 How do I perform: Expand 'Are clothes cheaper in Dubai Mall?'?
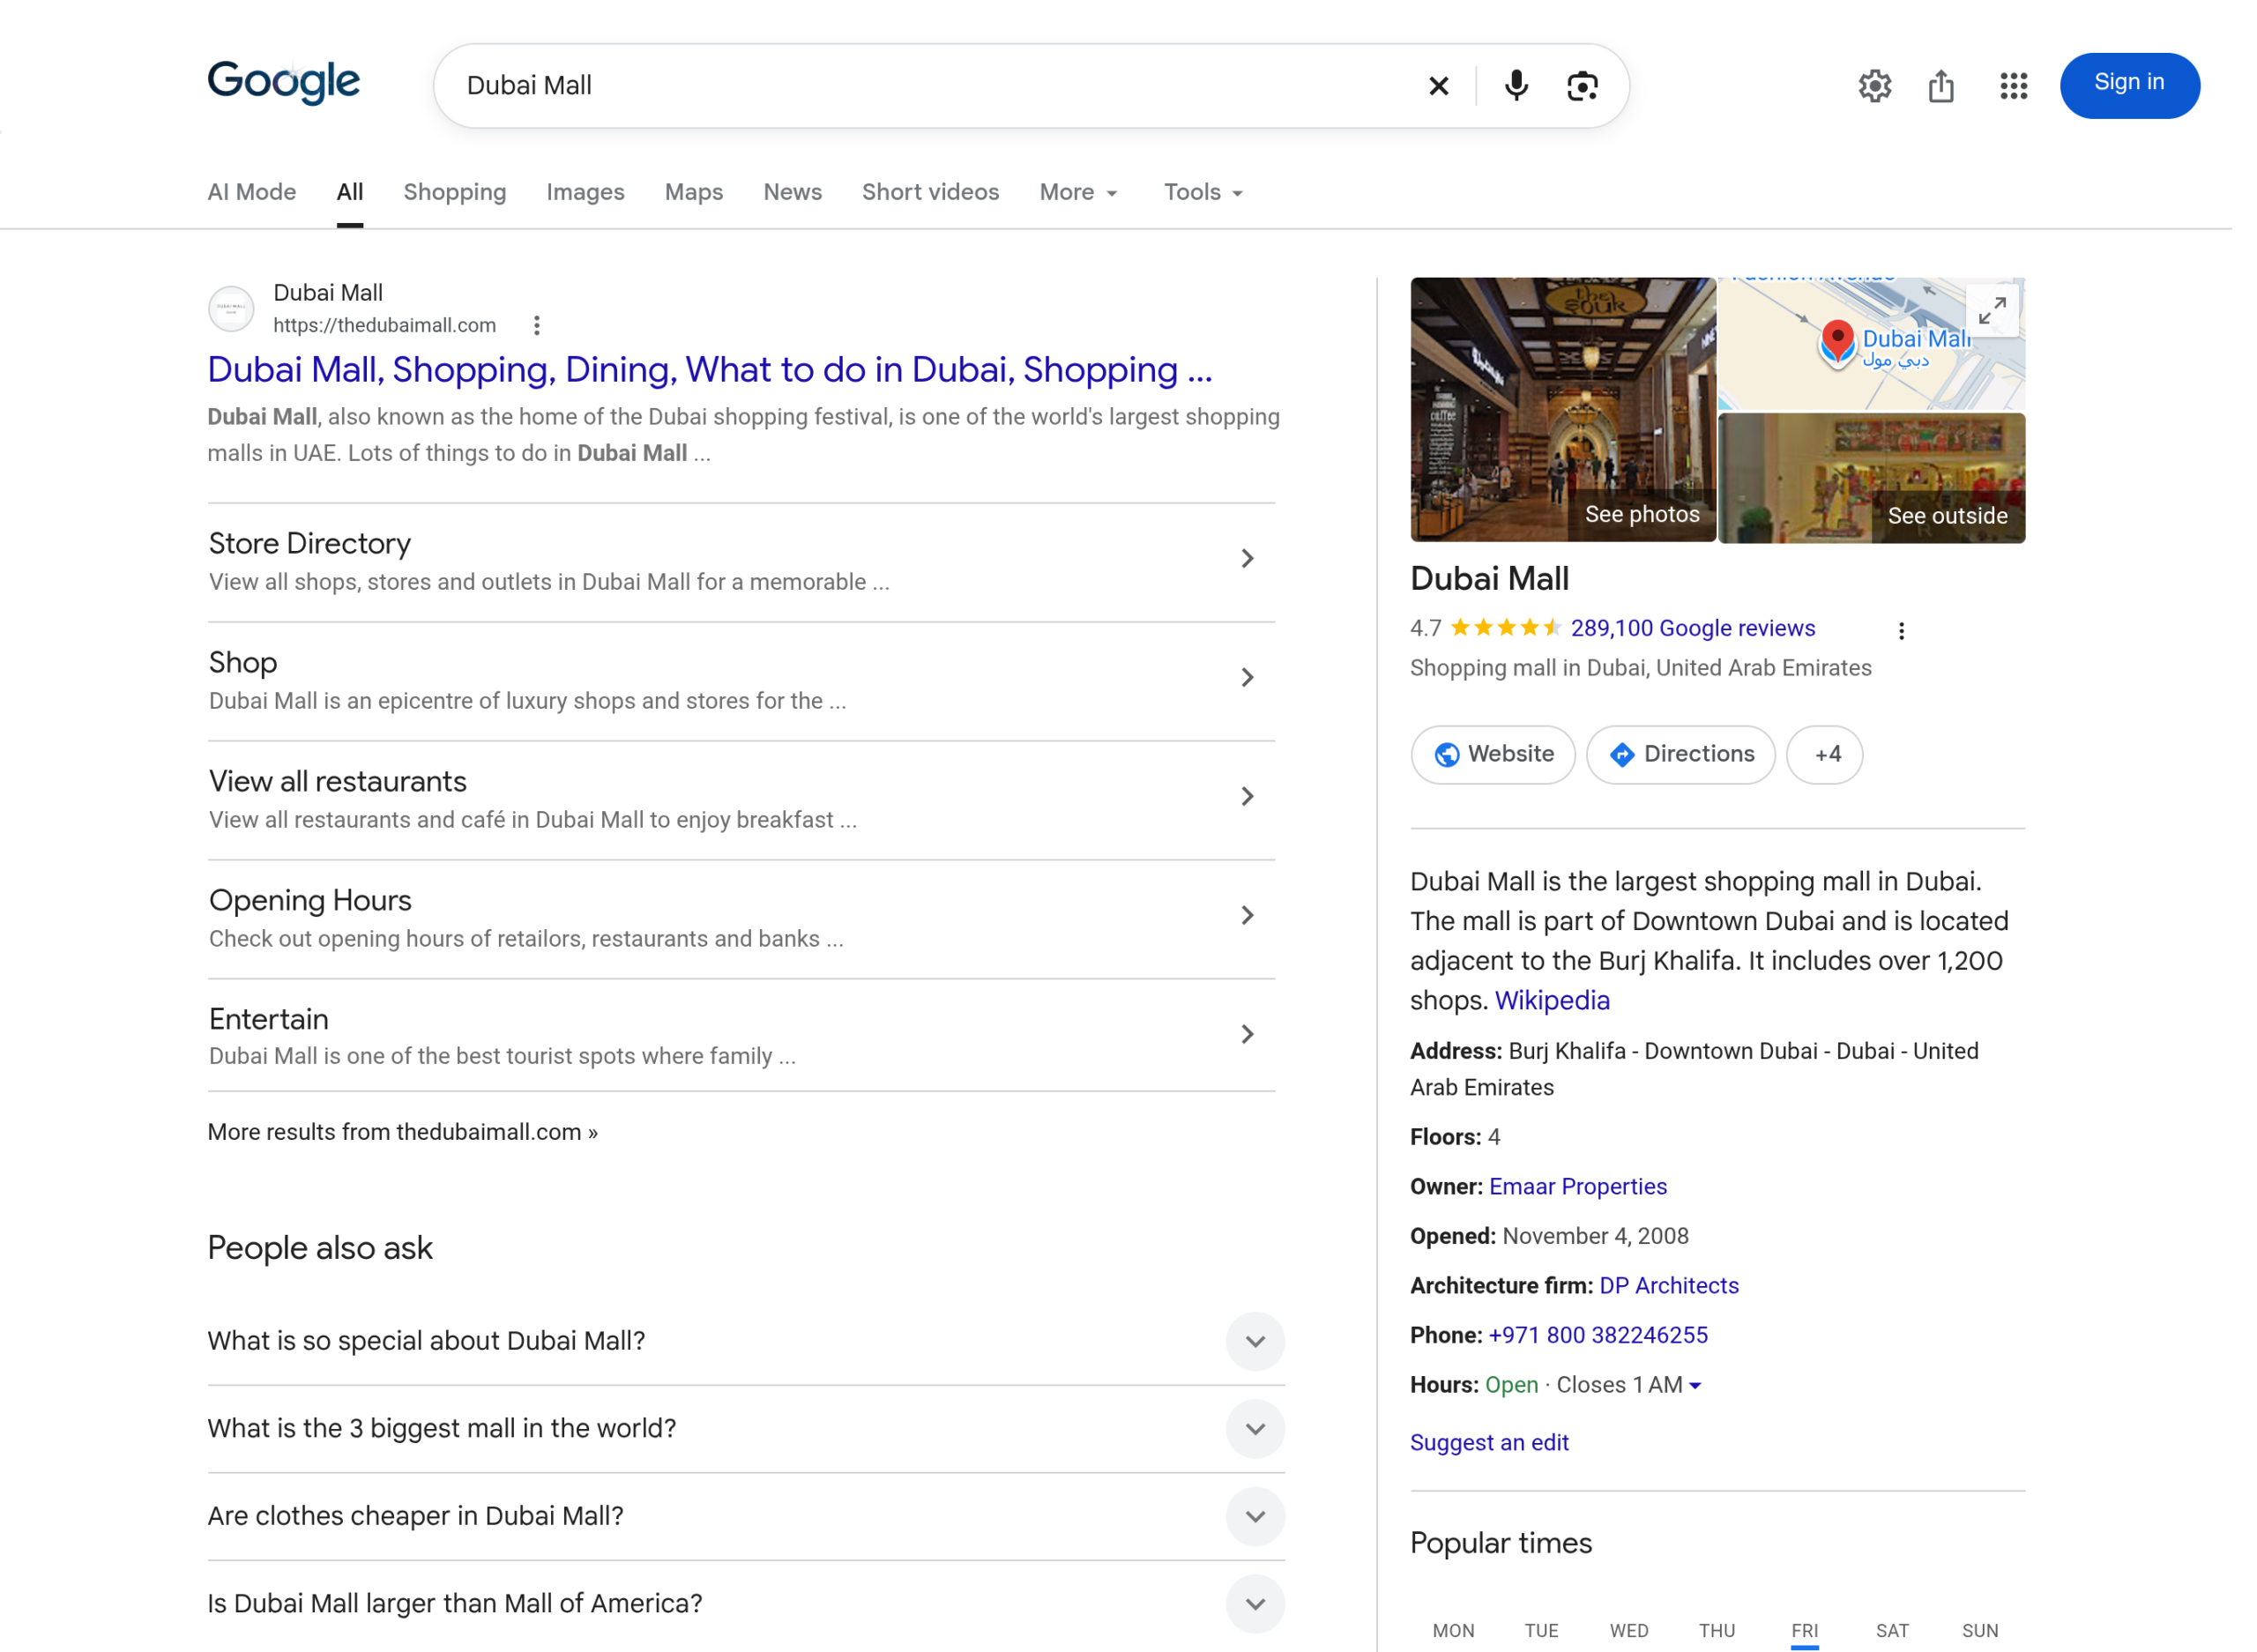coord(1255,1517)
